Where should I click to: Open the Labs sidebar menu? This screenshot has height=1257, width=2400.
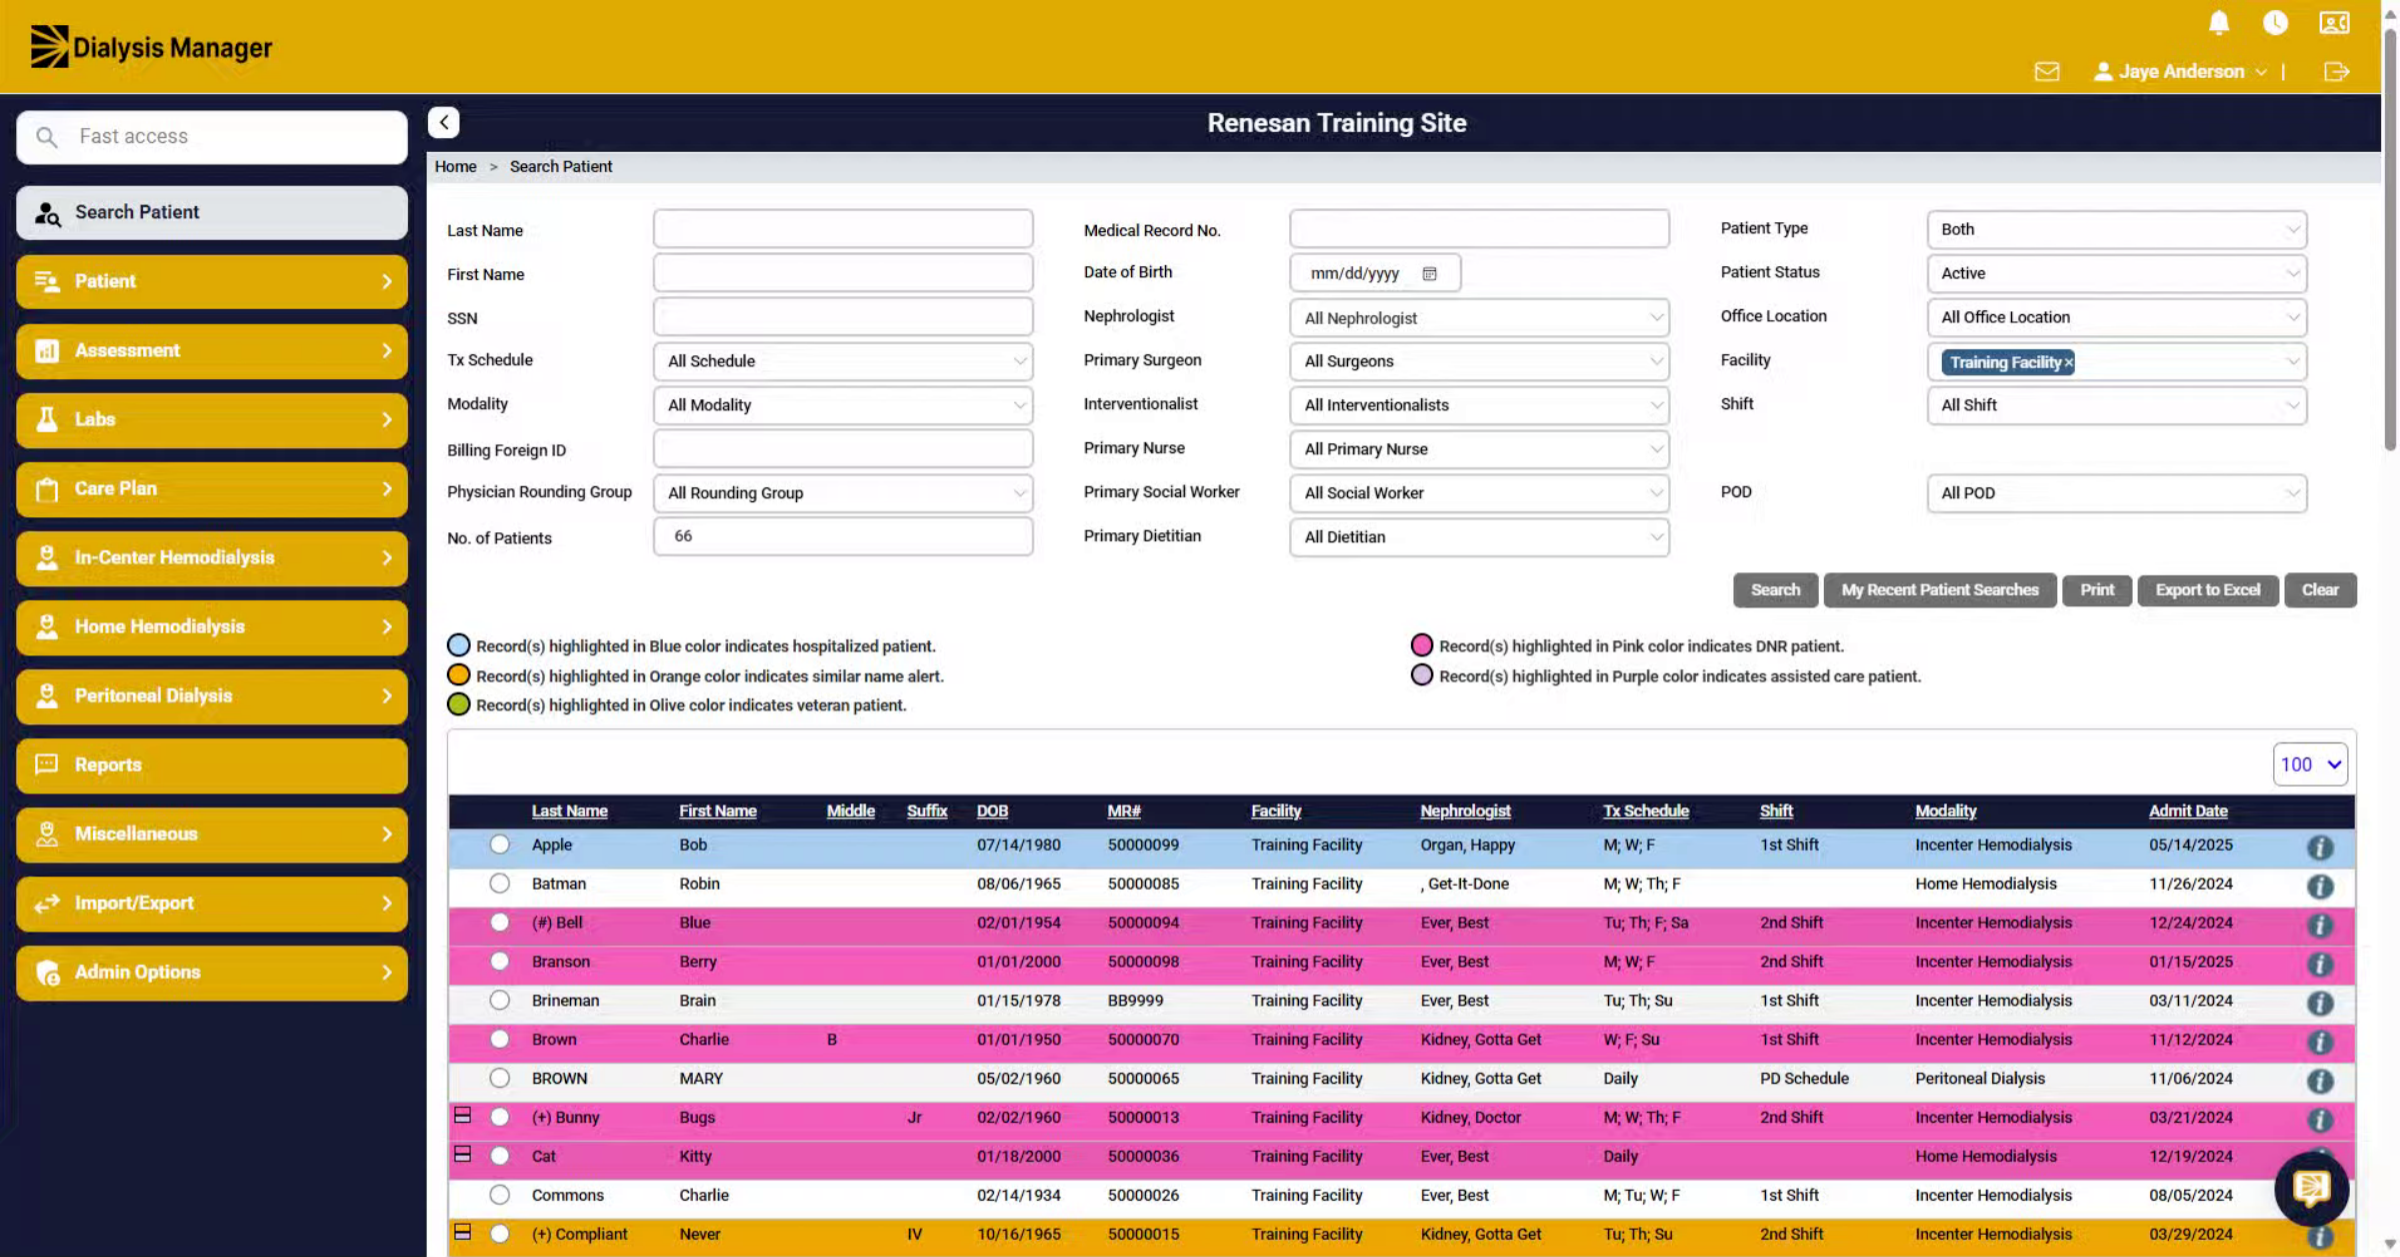tap(212, 419)
